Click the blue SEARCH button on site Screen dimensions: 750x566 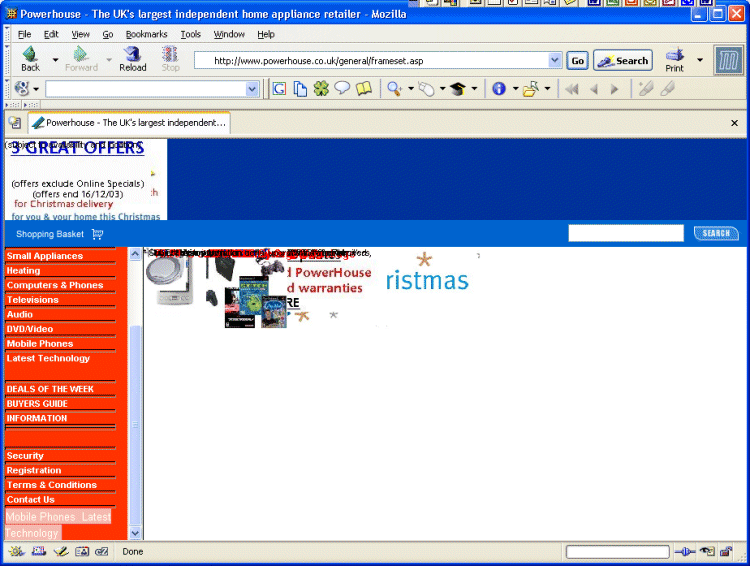[x=716, y=233]
